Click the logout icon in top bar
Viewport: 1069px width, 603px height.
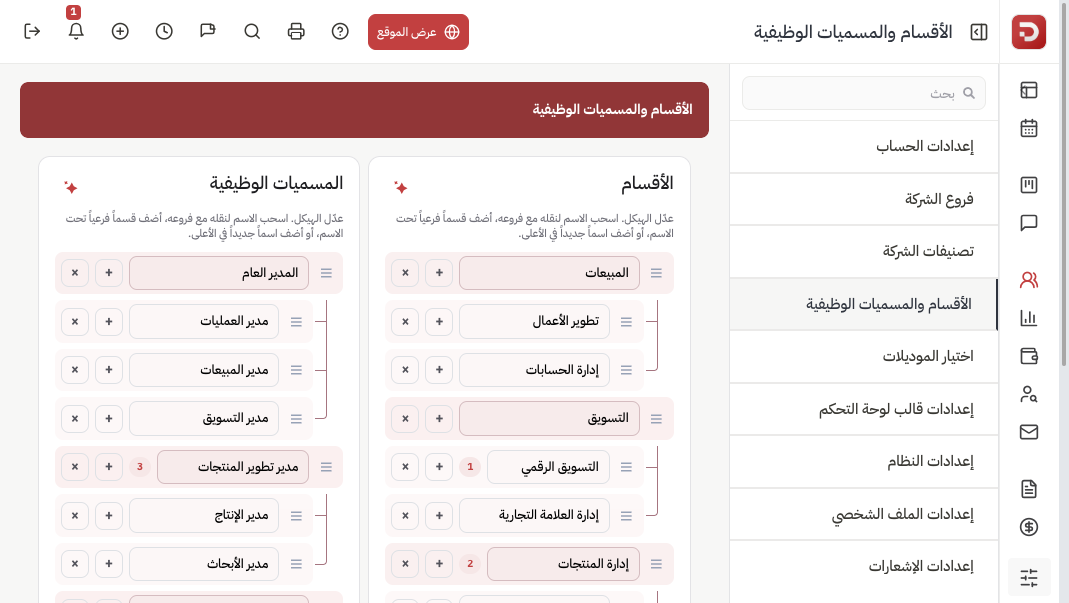pos(32,31)
